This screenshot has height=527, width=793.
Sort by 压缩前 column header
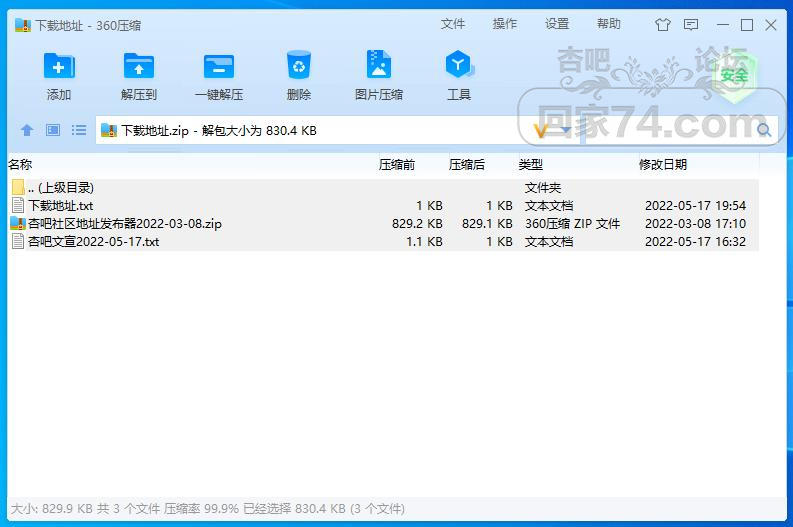[x=397, y=164]
